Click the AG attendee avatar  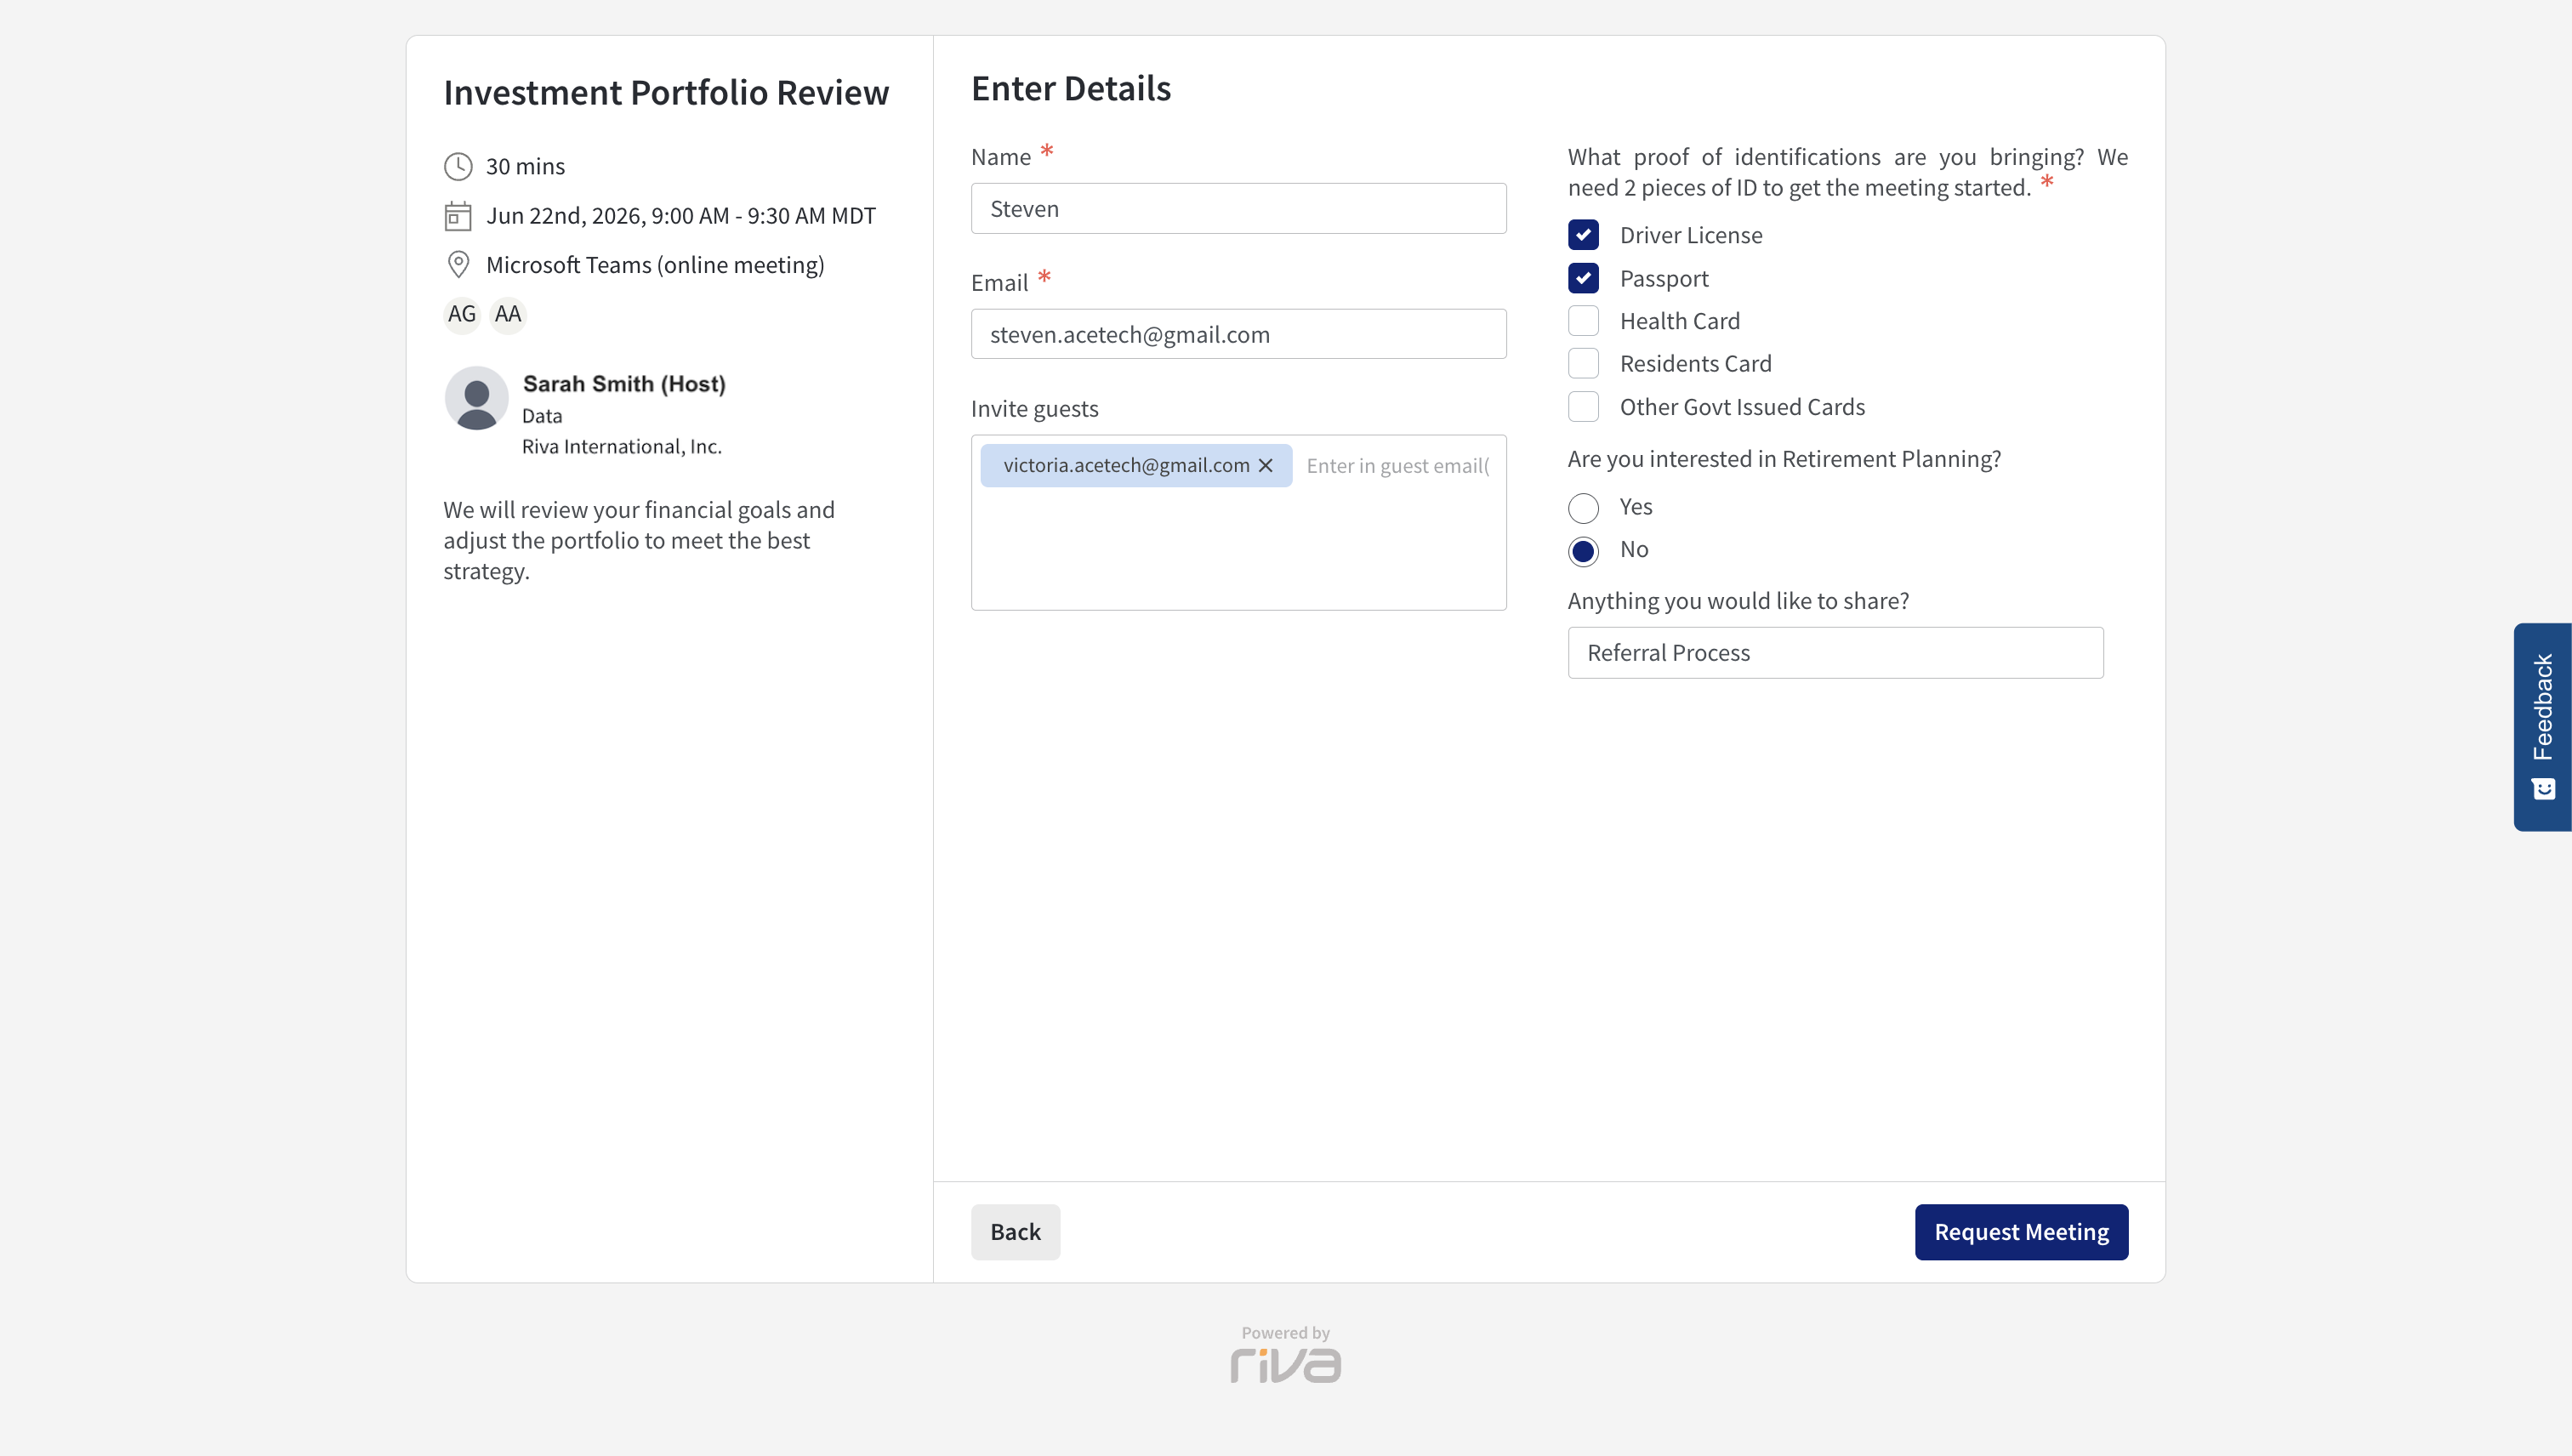[462, 315]
